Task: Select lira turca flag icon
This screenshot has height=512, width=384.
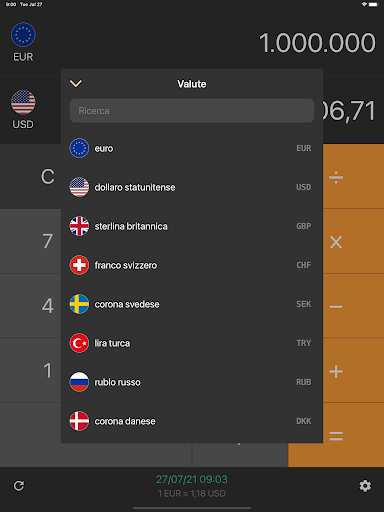Action: (x=79, y=343)
